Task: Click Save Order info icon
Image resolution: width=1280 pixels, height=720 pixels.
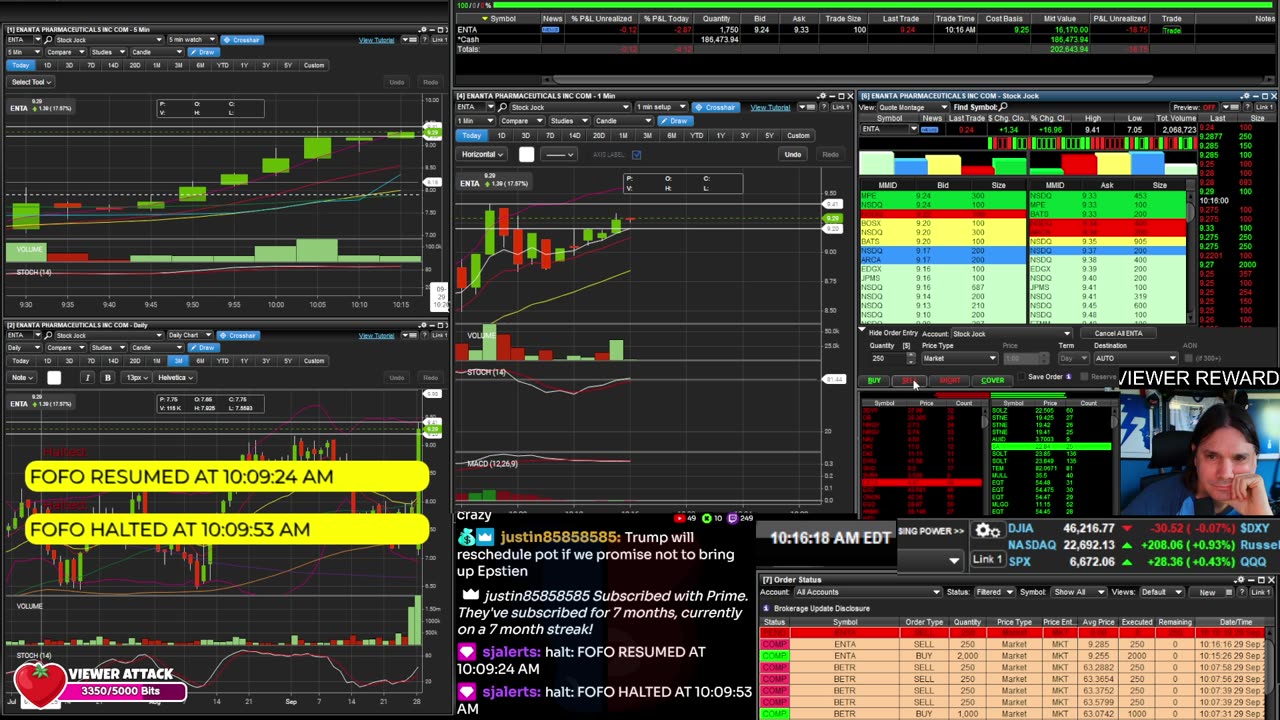Action: coord(1069,377)
